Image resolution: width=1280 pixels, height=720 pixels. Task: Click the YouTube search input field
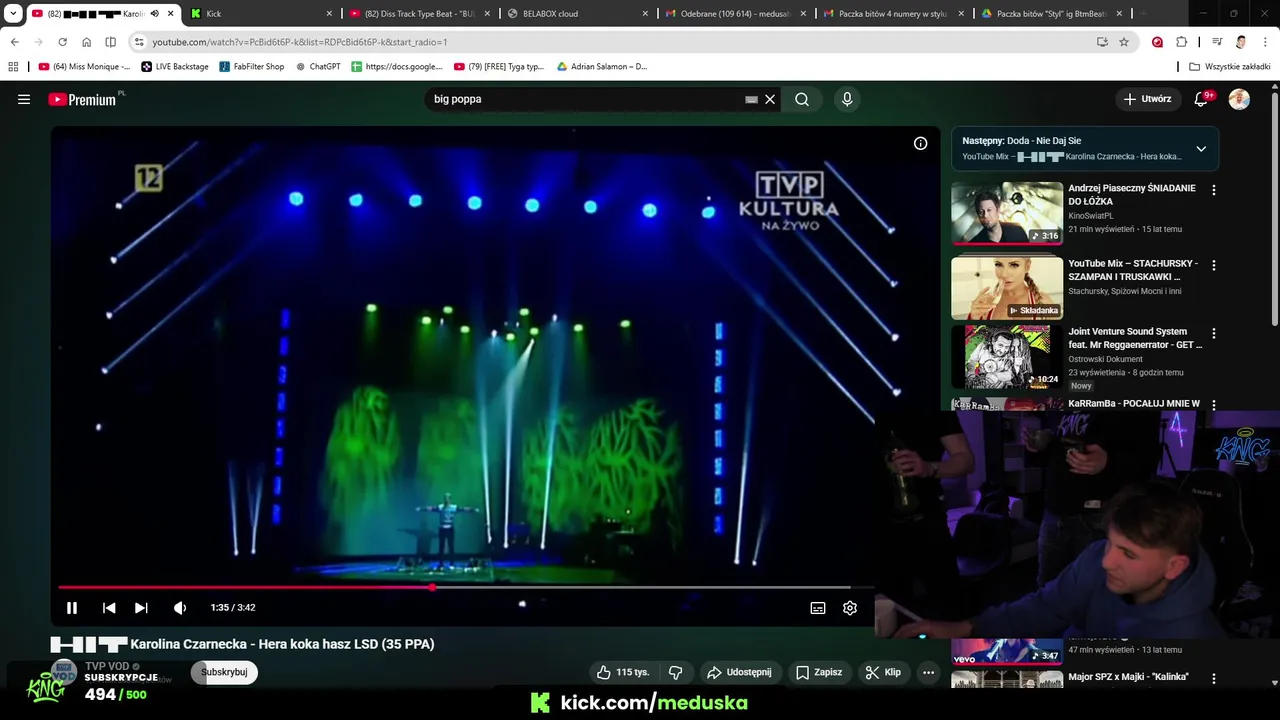(585, 99)
